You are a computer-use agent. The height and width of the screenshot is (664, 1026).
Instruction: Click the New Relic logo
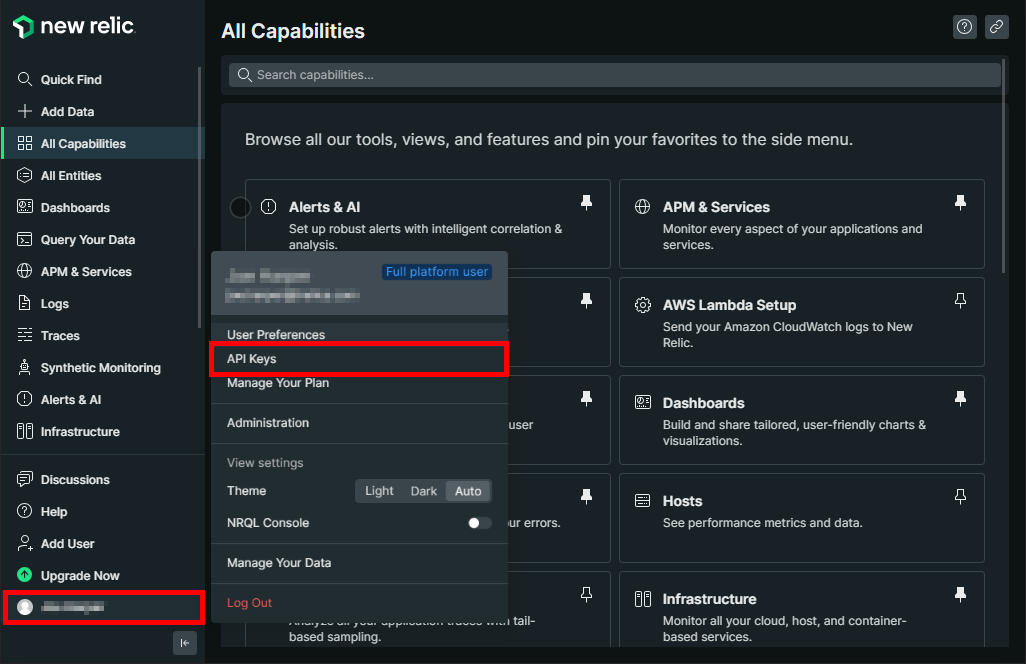[x=74, y=26]
